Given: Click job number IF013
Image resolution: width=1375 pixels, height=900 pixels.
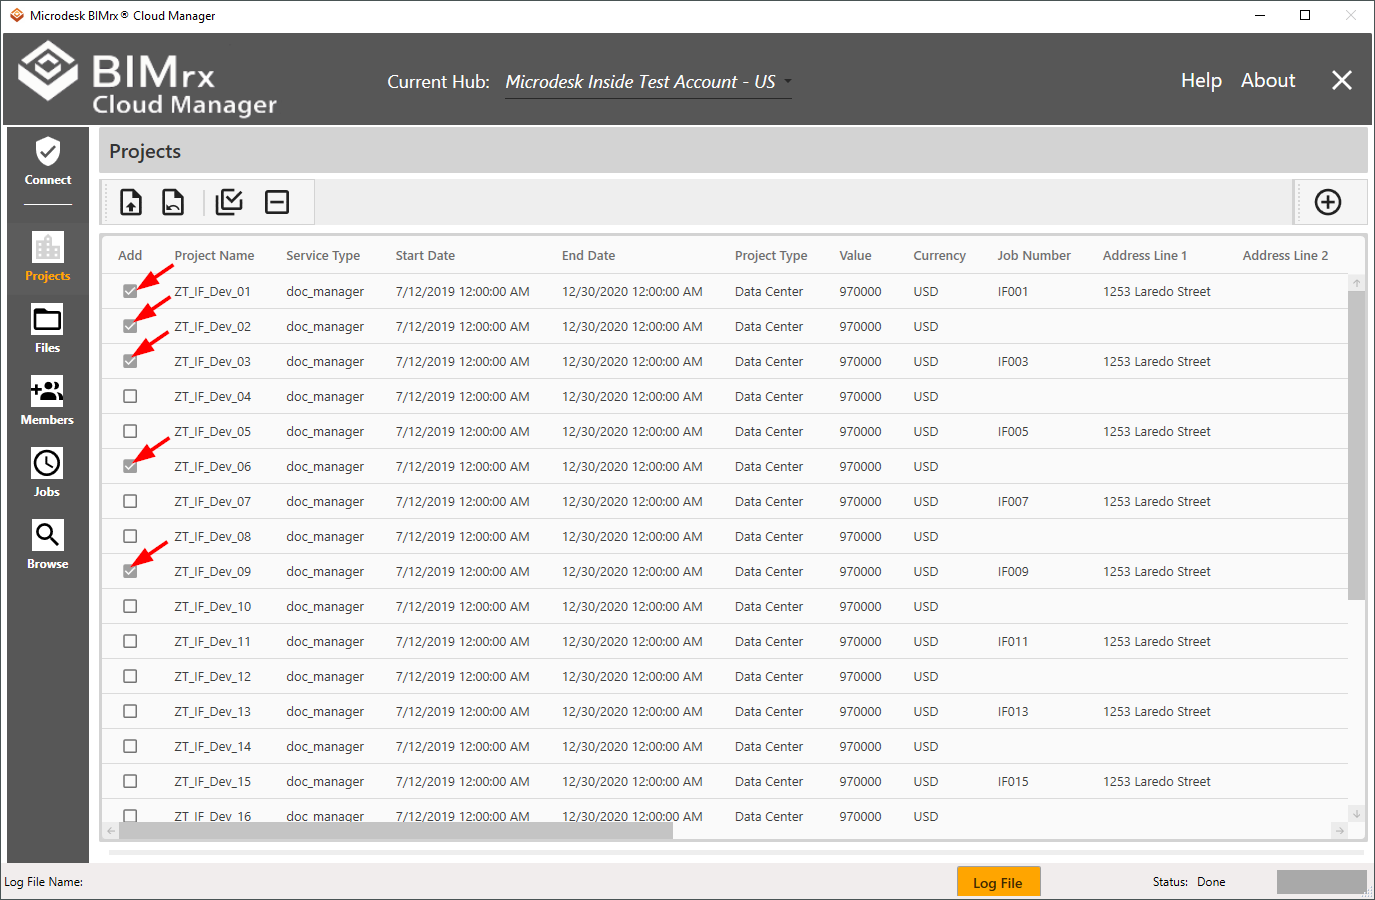Looking at the screenshot, I should [x=1013, y=711].
